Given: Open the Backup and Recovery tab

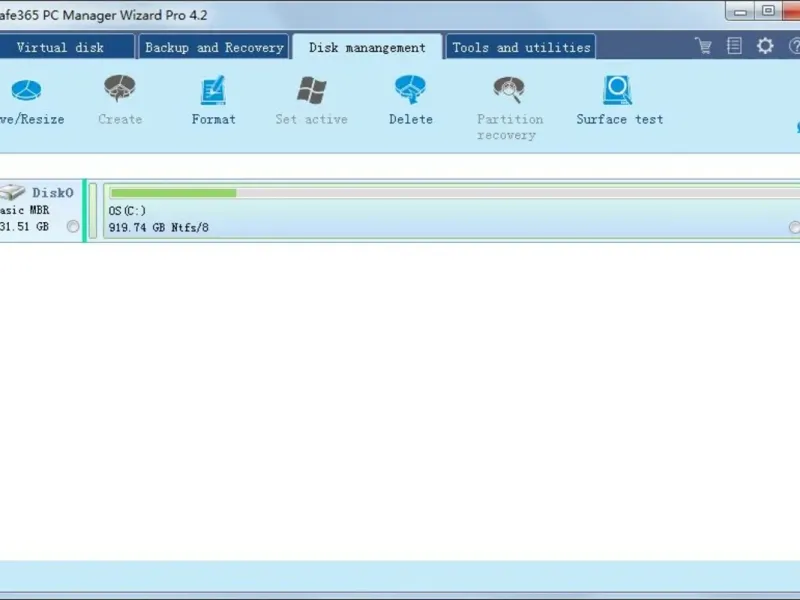Looking at the screenshot, I should pyautogui.click(x=214, y=47).
